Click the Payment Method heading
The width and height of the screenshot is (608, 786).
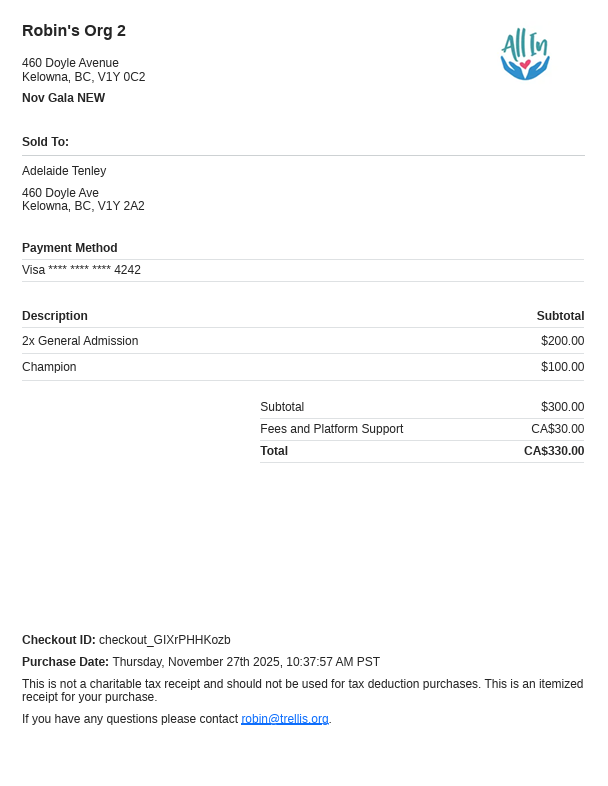pos(70,248)
